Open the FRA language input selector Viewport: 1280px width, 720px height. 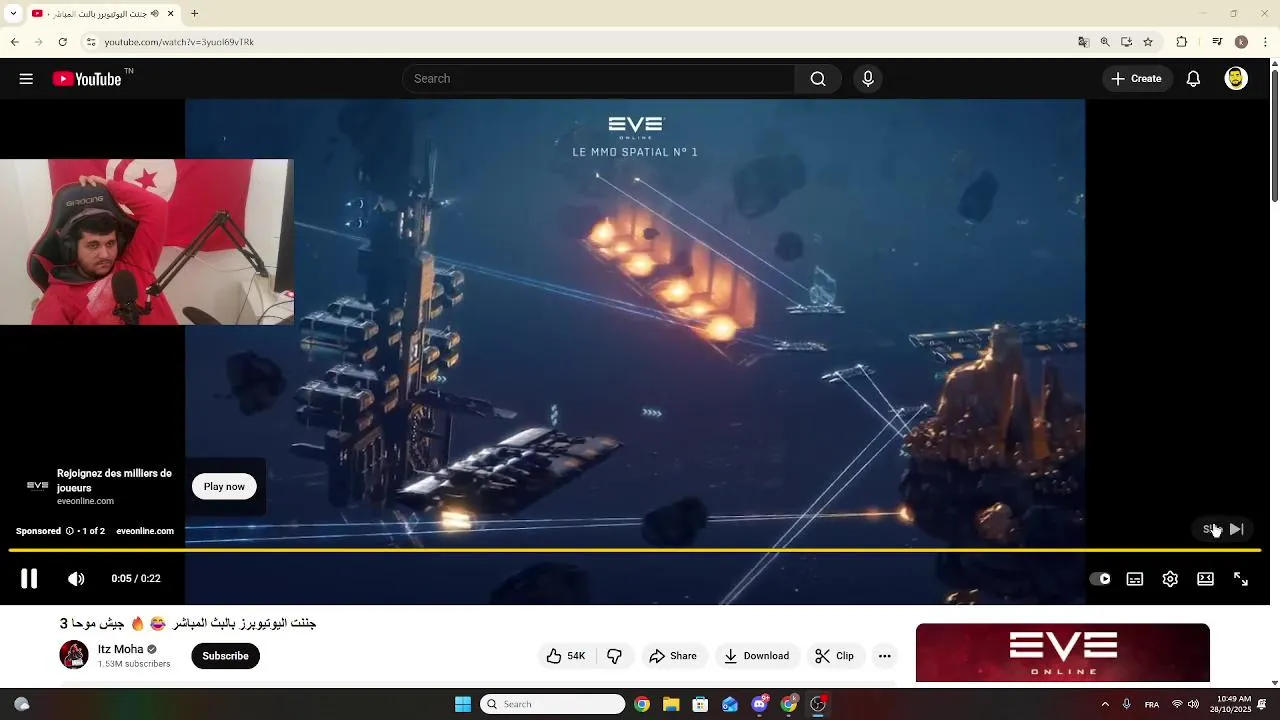tap(1152, 704)
